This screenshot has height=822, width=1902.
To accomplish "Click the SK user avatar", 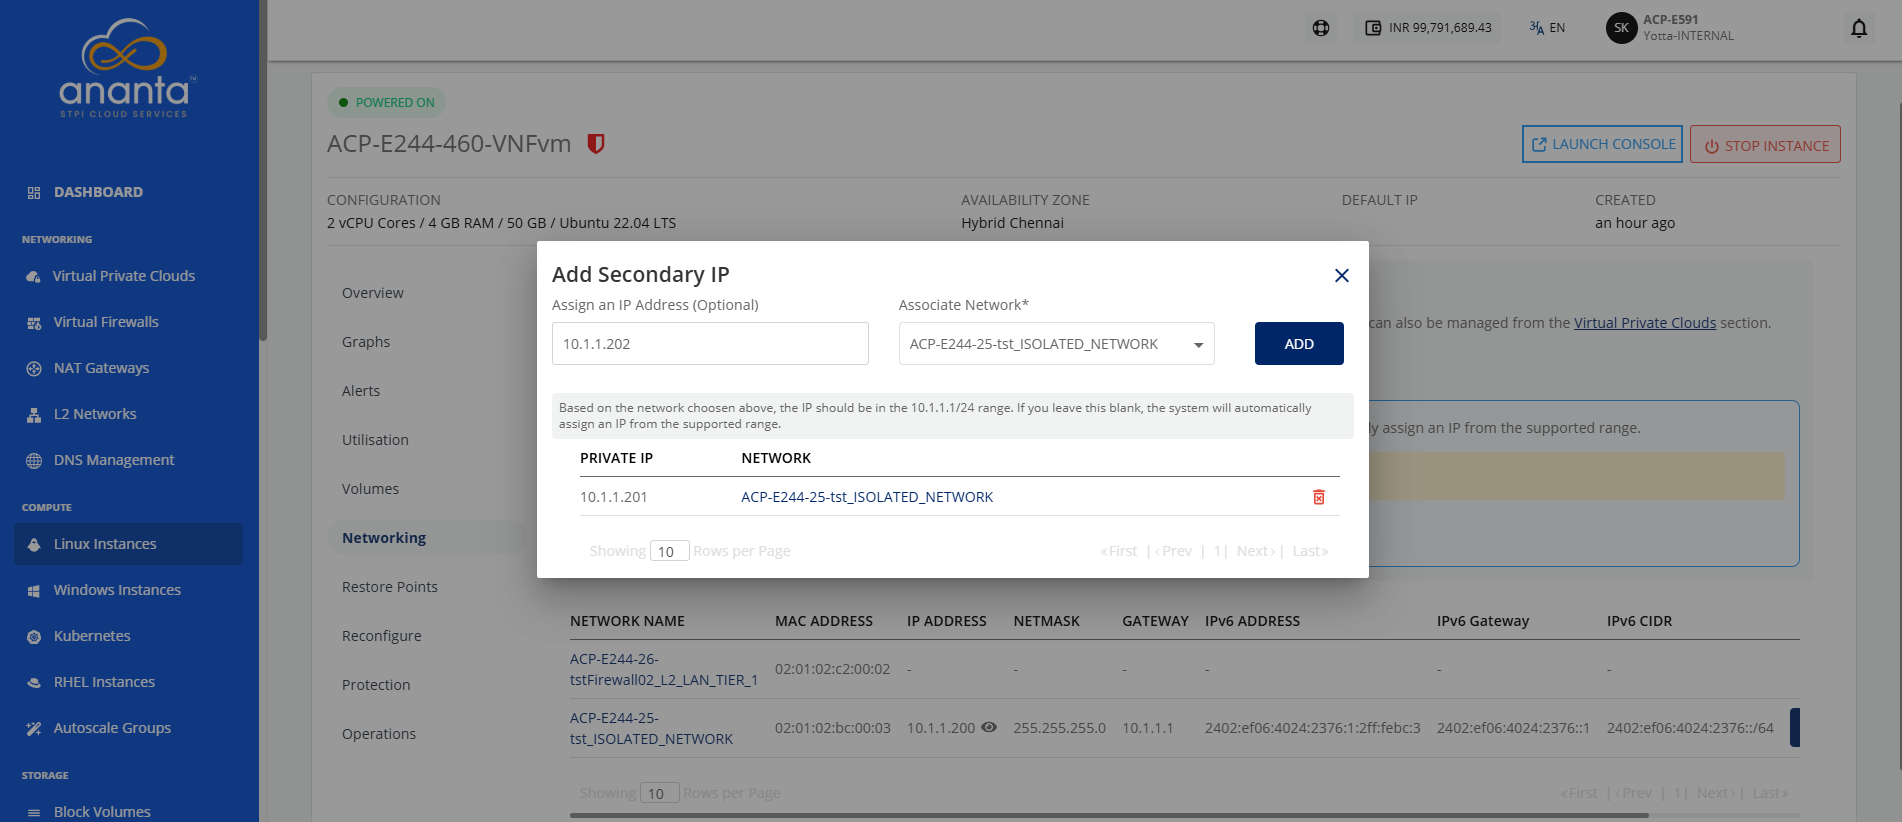I will (x=1621, y=28).
